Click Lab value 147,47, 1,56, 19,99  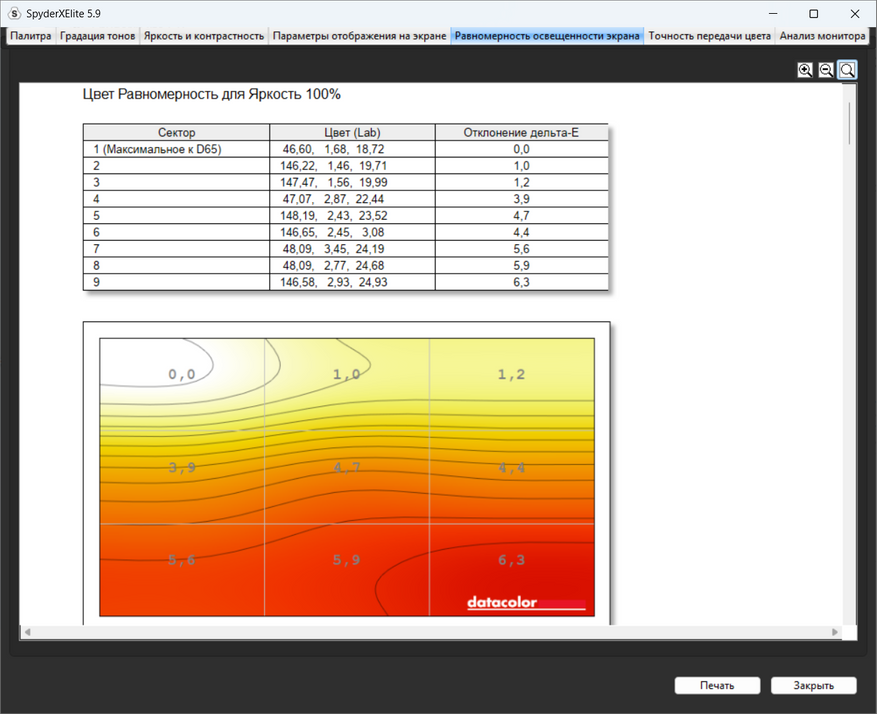(x=333, y=182)
